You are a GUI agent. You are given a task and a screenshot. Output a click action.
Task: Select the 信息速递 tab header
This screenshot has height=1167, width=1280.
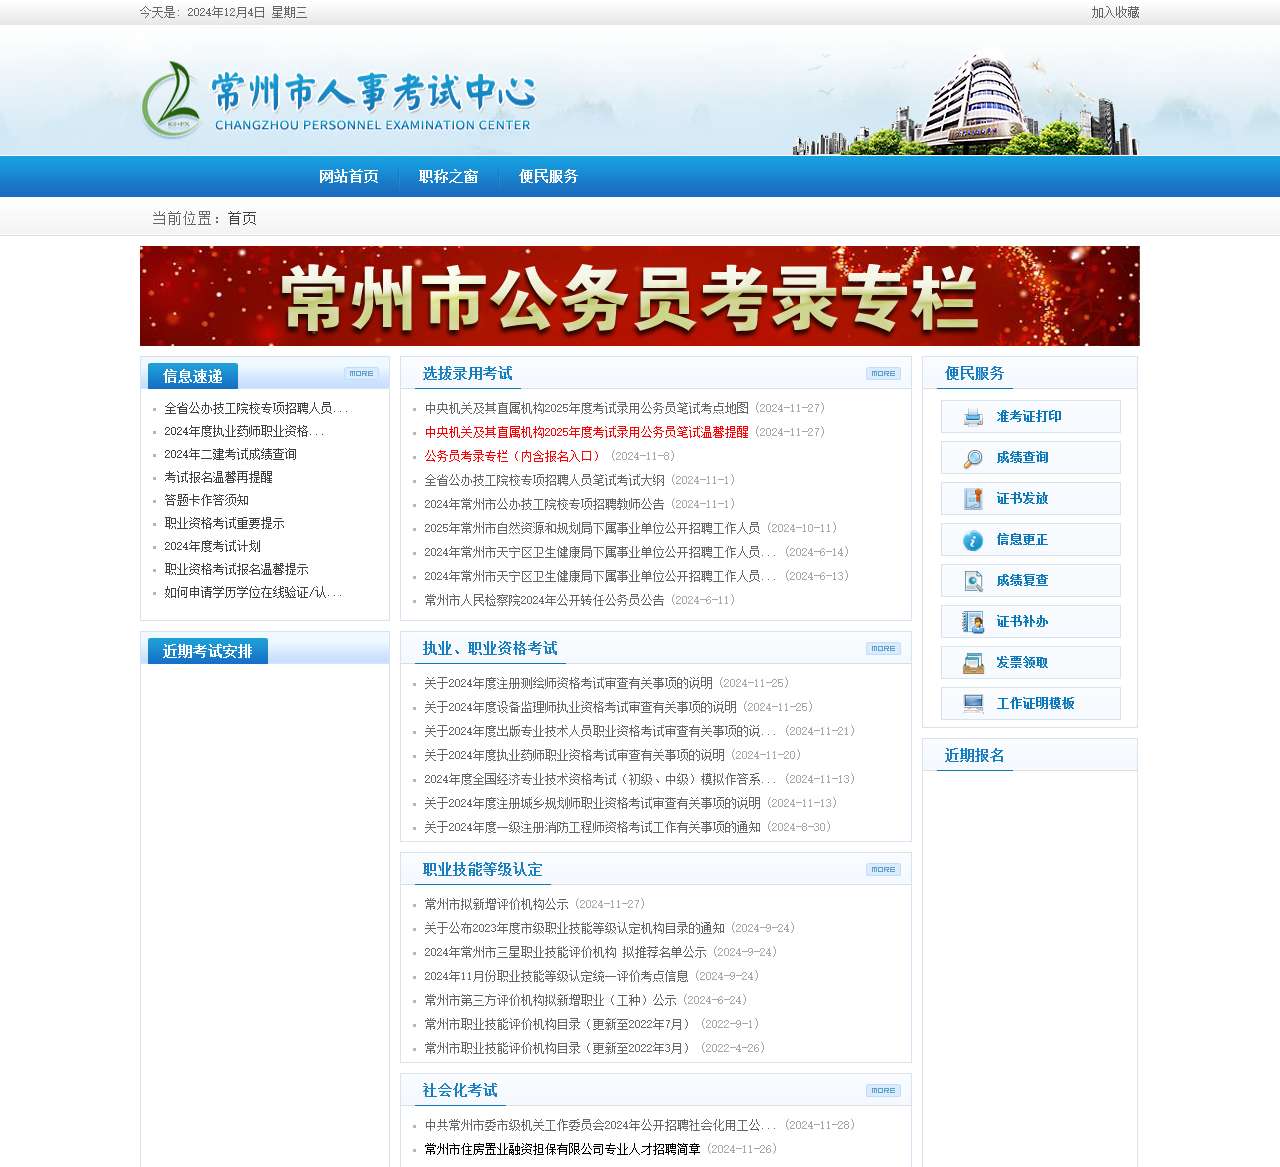(193, 376)
